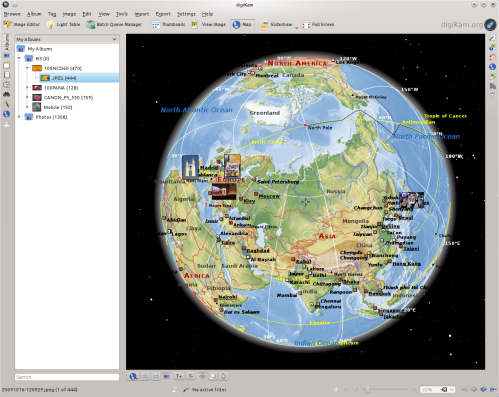Image resolution: width=499 pixels, height=397 pixels.
Task: Launch the Batch Queue Manager
Action: pyautogui.click(x=114, y=24)
